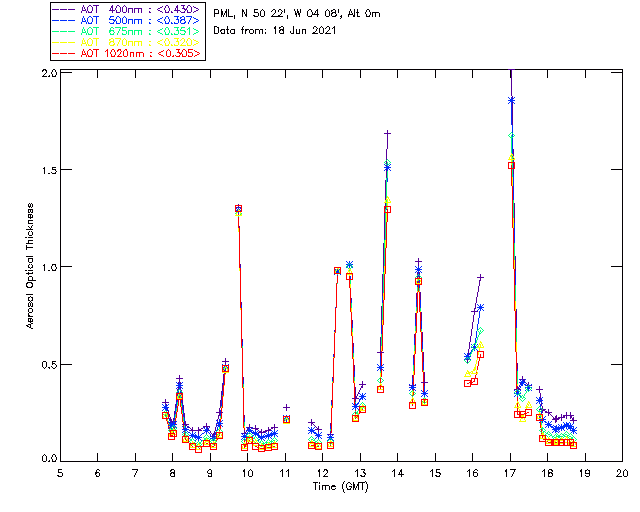
Task: Click the hour 5 x-axis tick label
Action: pyautogui.click(x=61, y=471)
